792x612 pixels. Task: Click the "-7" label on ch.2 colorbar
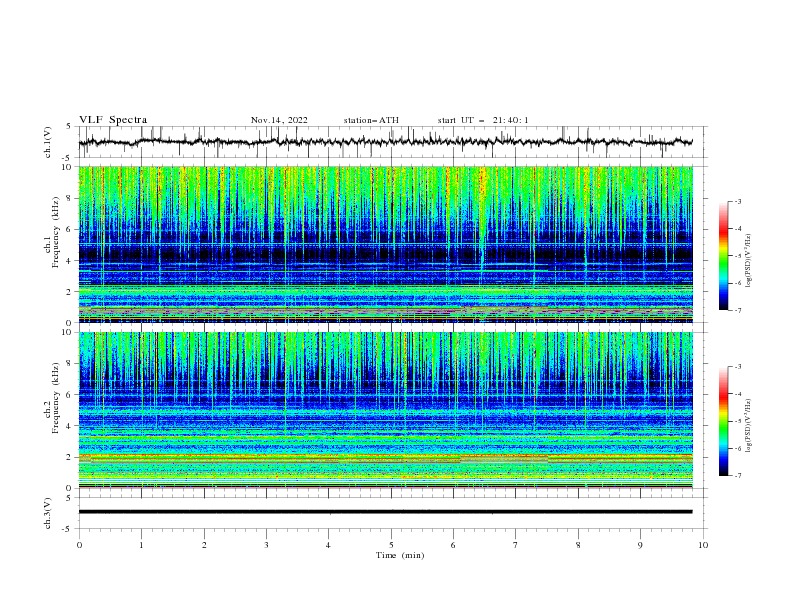pos(738,475)
